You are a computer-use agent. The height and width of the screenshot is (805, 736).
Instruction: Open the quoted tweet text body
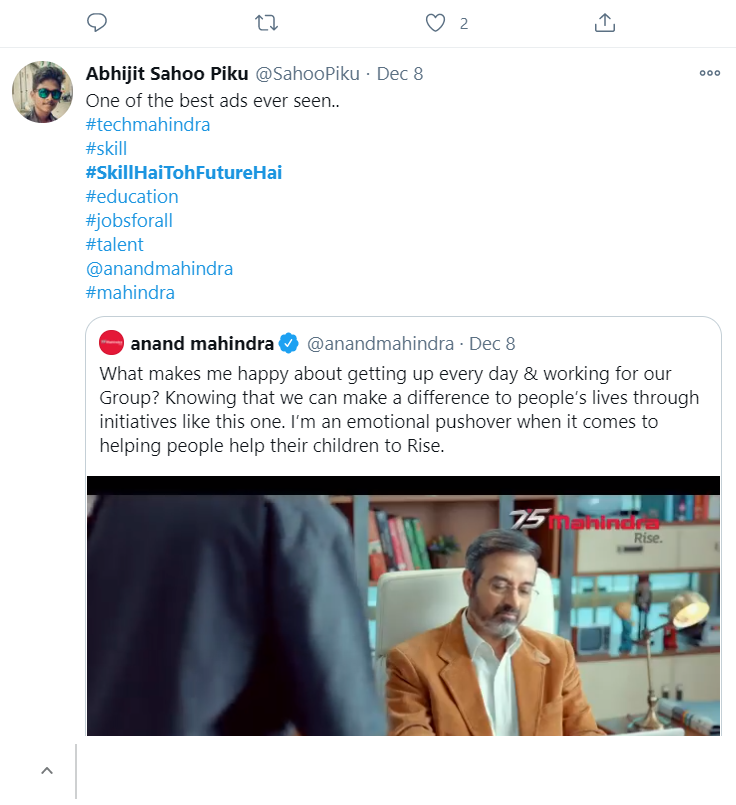399,409
